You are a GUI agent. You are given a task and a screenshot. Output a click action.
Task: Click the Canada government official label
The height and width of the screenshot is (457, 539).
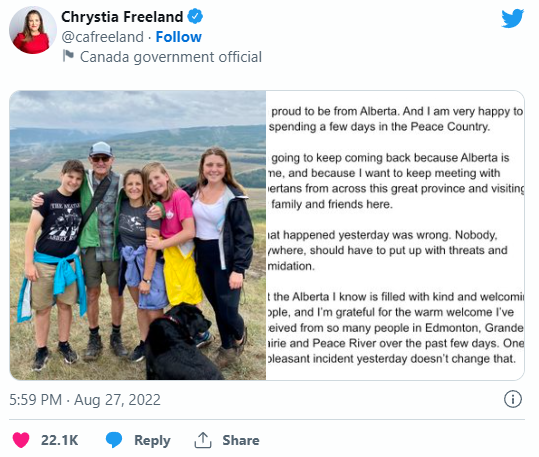click(171, 57)
